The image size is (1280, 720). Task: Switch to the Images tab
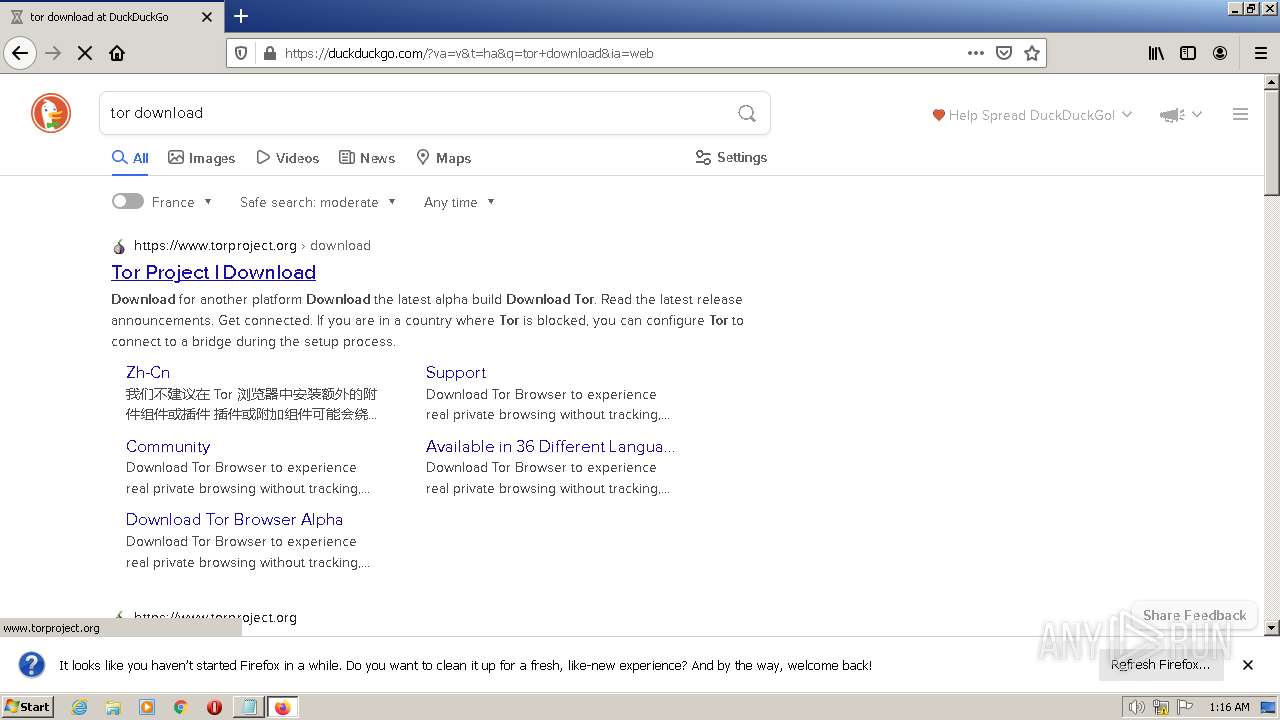[x=201, y=158]
